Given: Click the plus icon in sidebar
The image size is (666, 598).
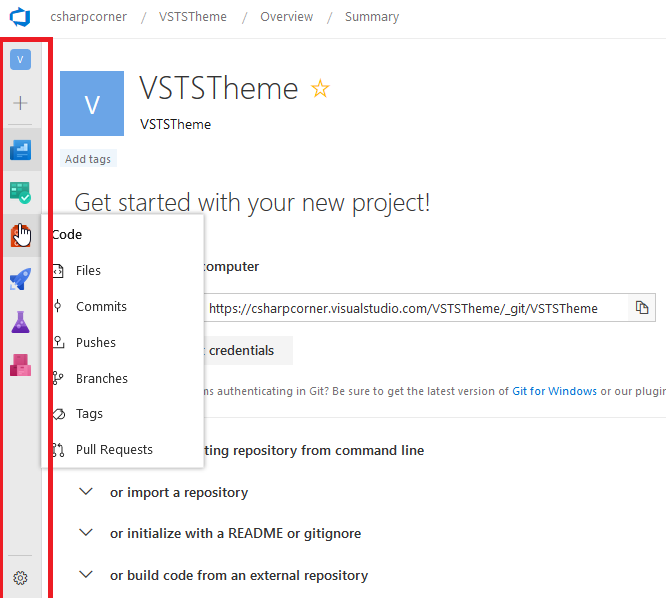Looking at the screenshot, I should (21, 103).
